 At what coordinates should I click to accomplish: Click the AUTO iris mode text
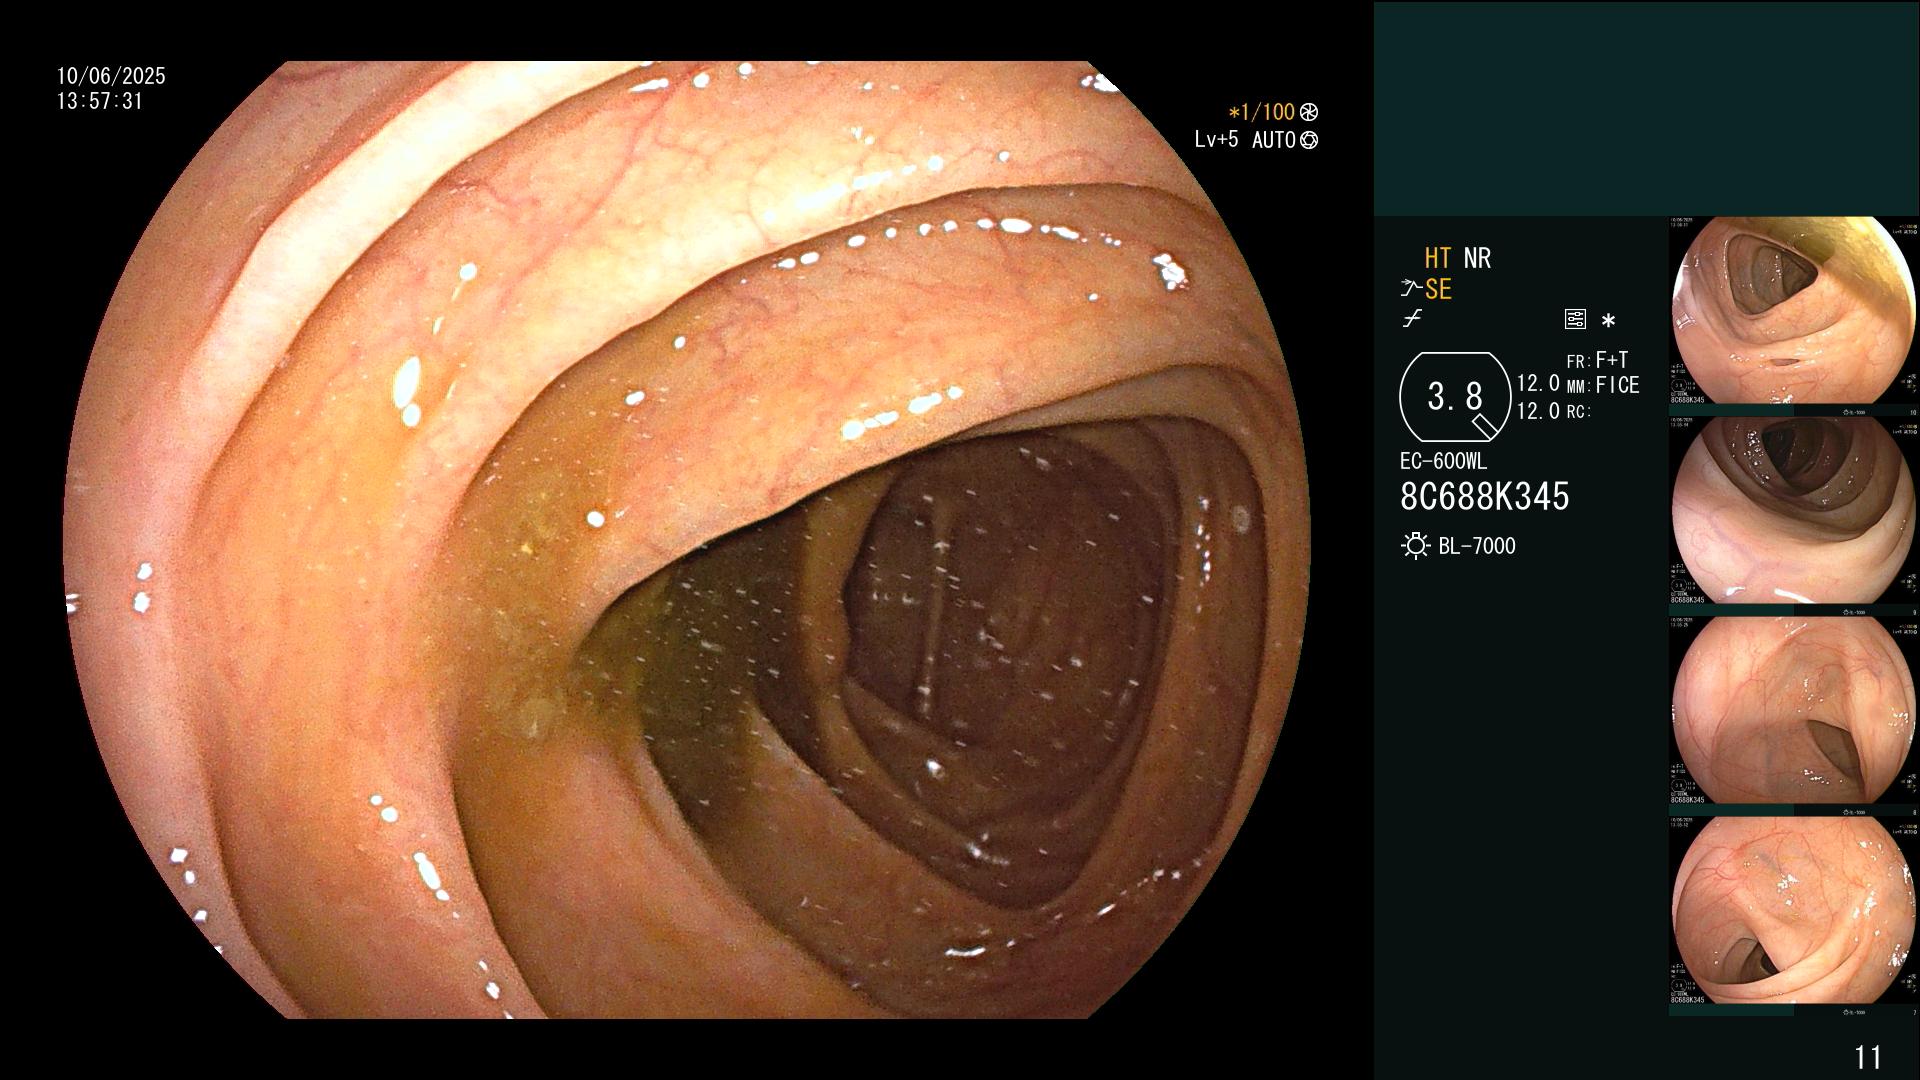(1274, 140)
